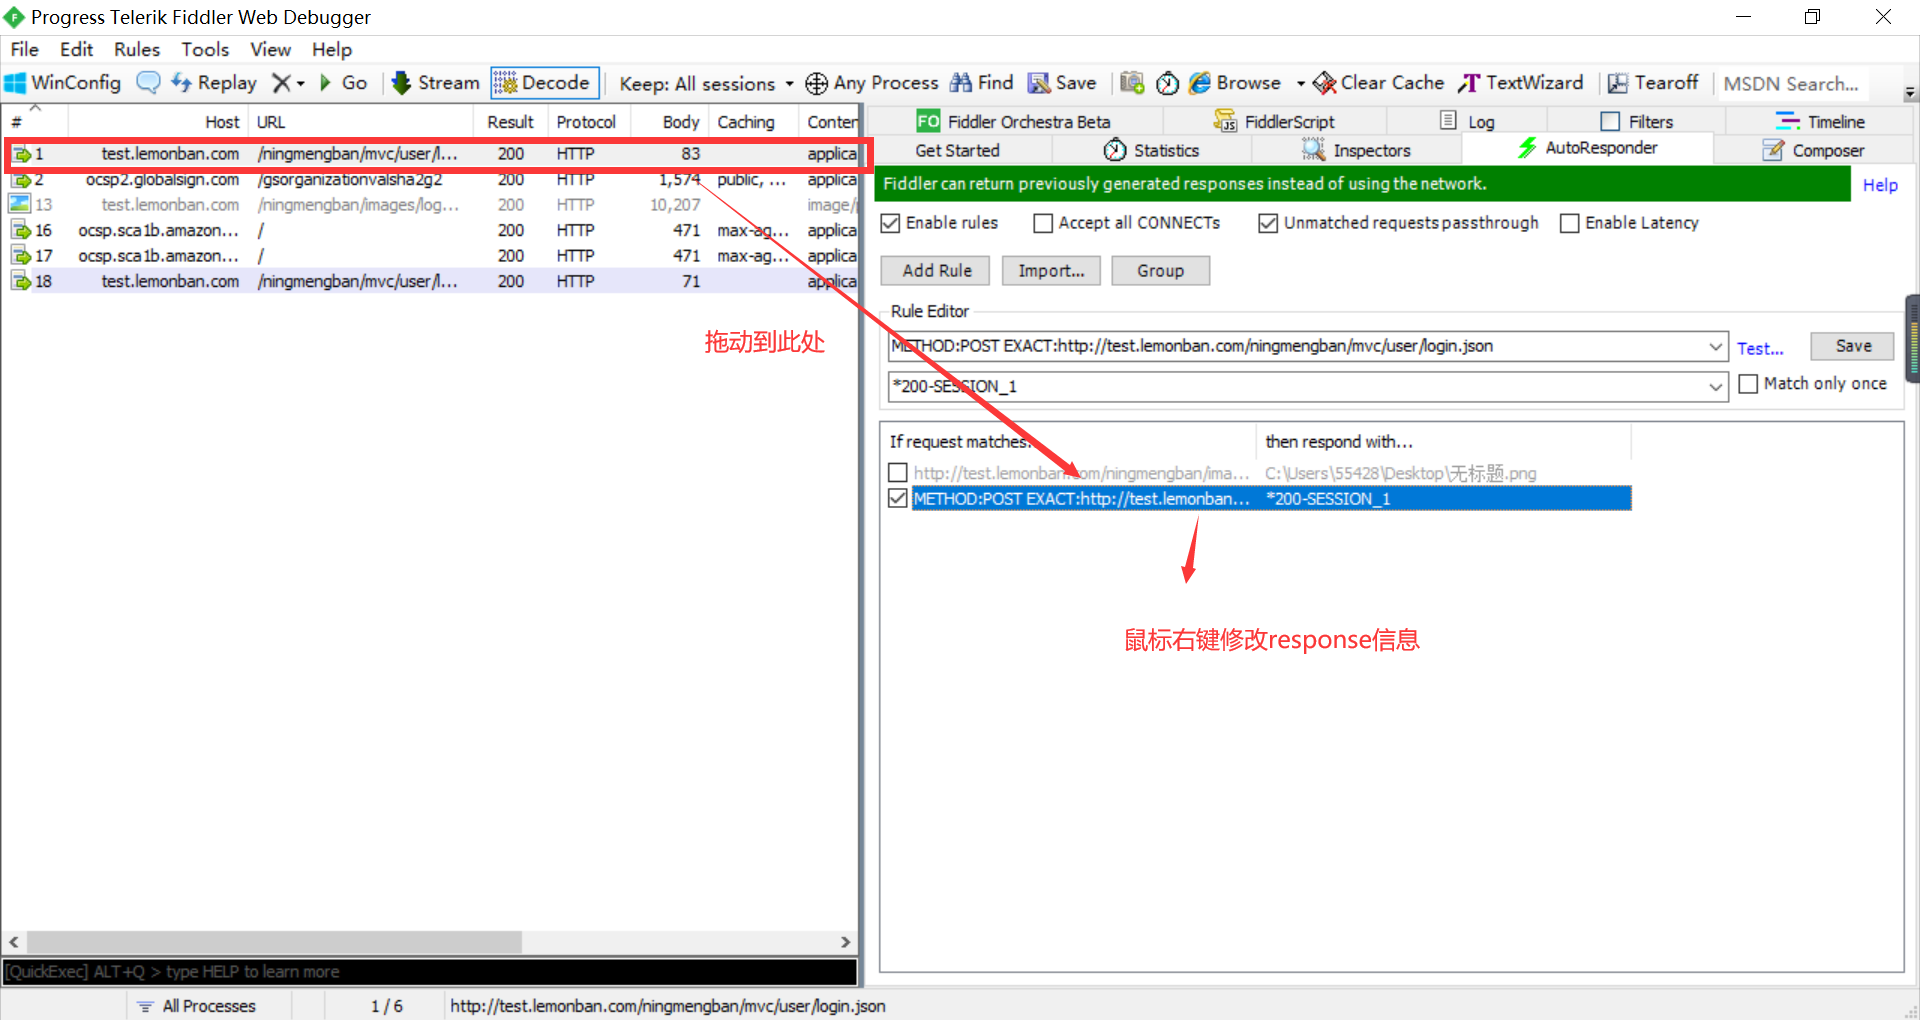The width and height of the screenshot is (1920, 1020).
Task: Switch to the Filters tab
Action: click(x=1637, y=121)
